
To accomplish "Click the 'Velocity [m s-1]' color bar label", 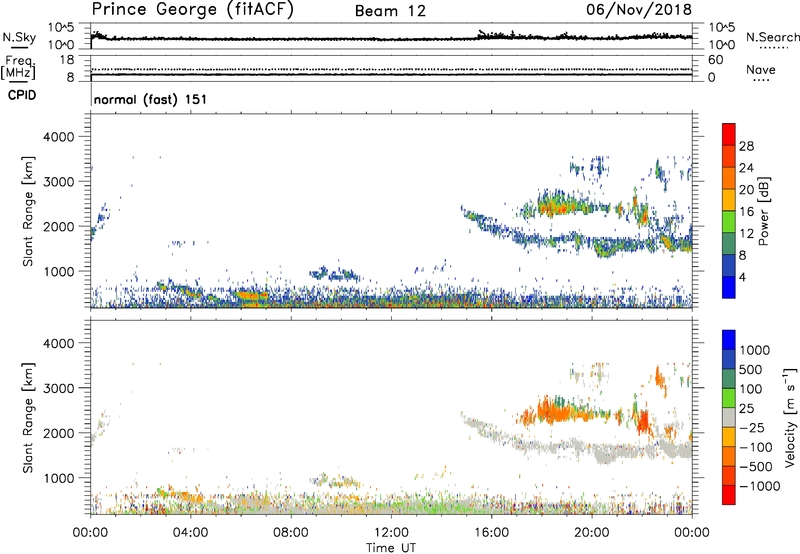I will pos(790,417).
